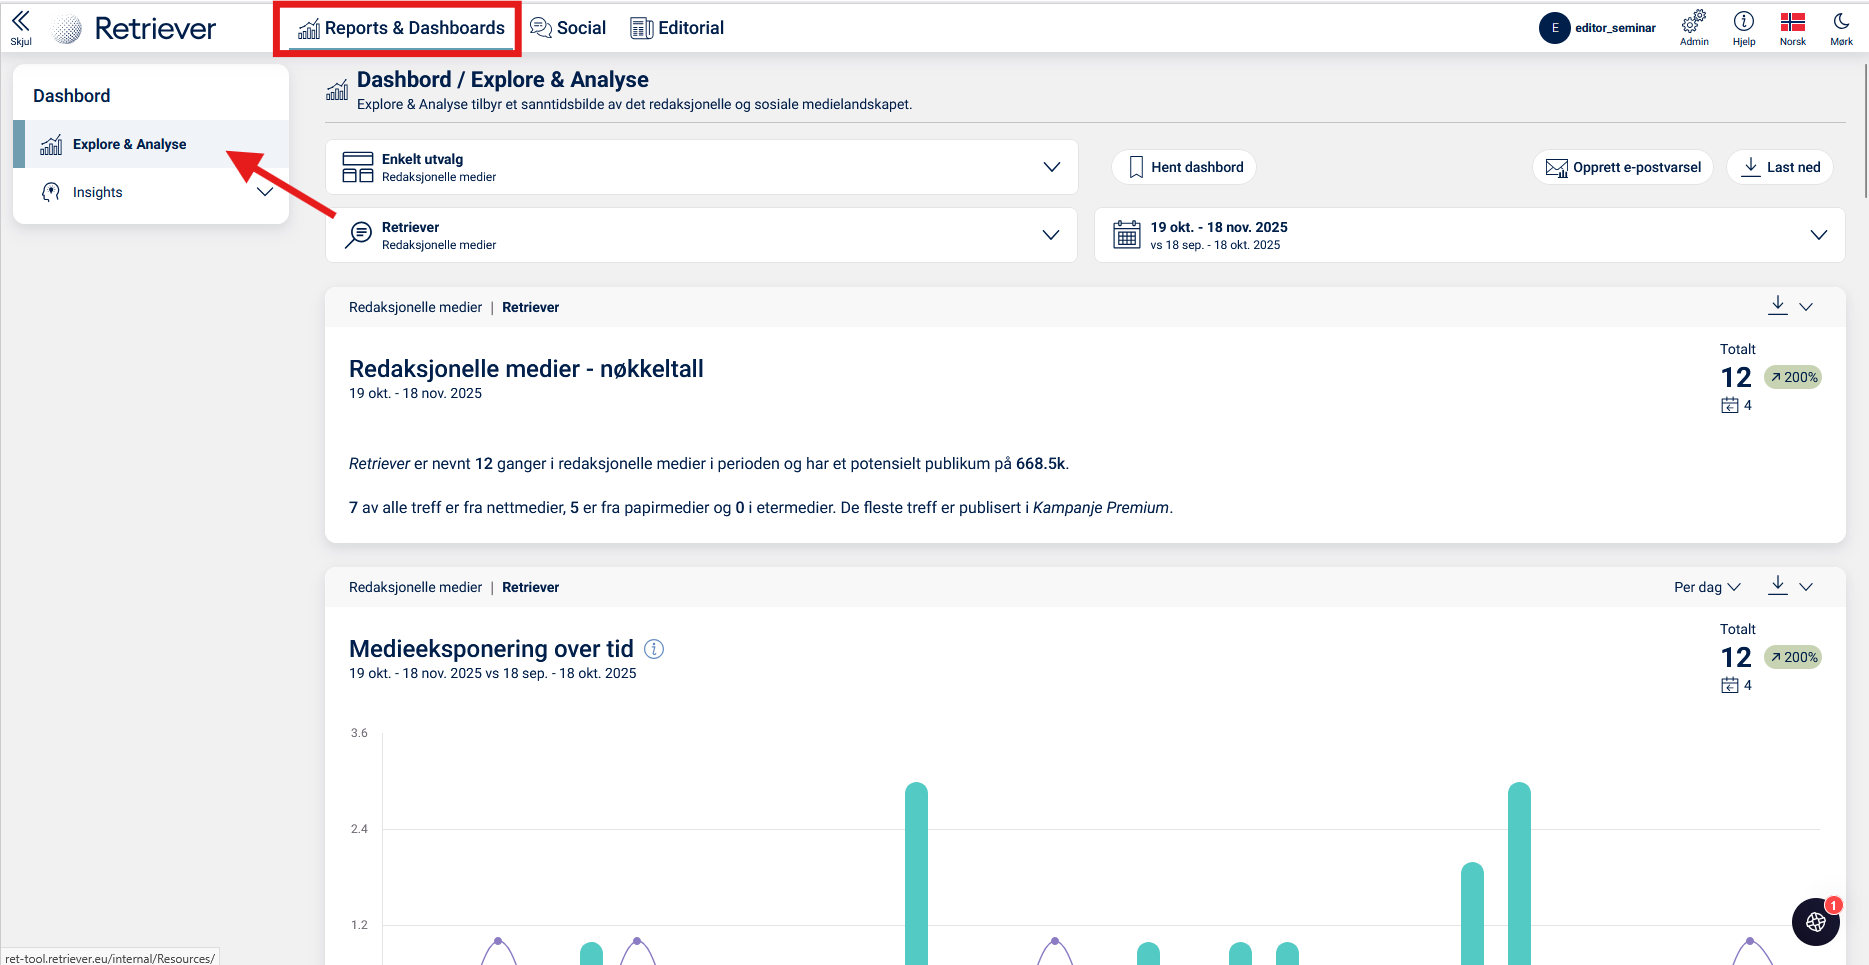Click the Last ned button
Screen dimensions: 1869x965
[1780, 167]
